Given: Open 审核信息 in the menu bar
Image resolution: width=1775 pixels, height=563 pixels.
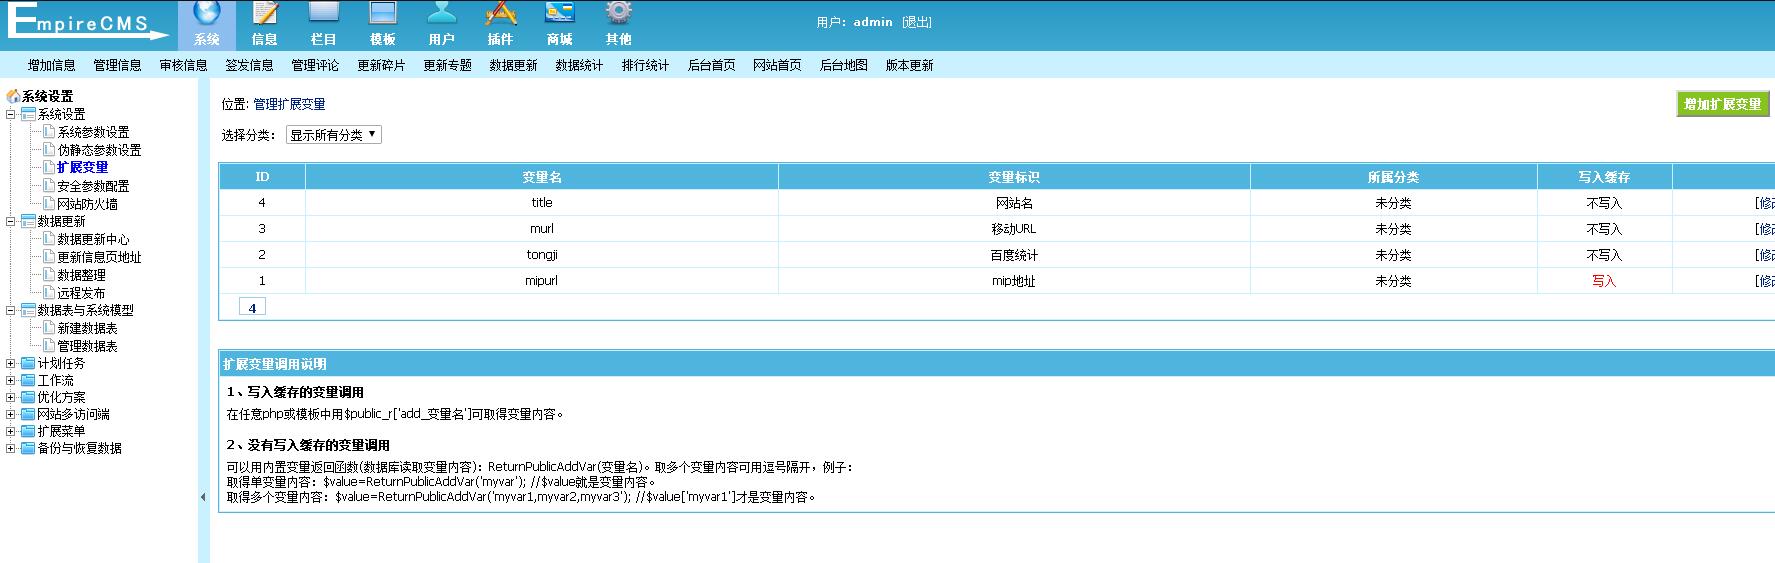Looking at the screenshot, I should tap(184, 65).
